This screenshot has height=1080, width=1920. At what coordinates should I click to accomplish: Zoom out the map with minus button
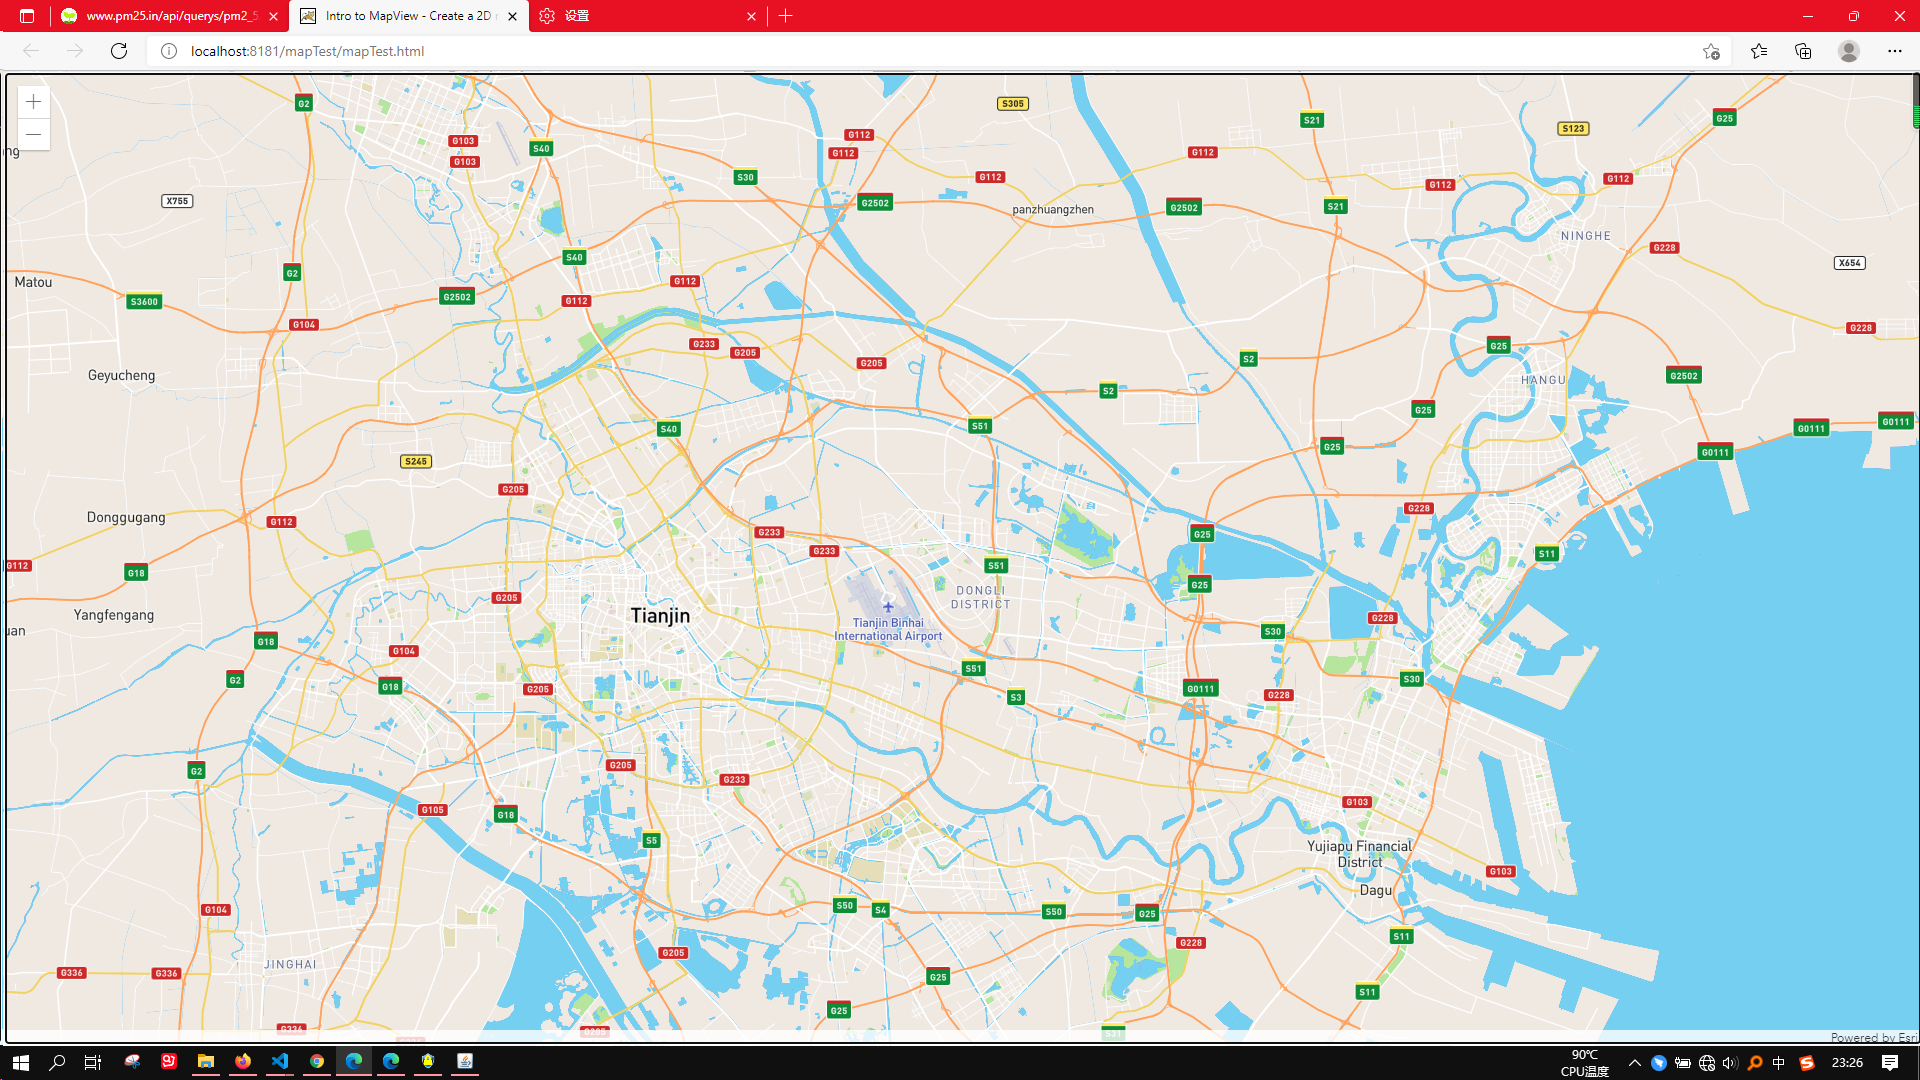[34, 134]
